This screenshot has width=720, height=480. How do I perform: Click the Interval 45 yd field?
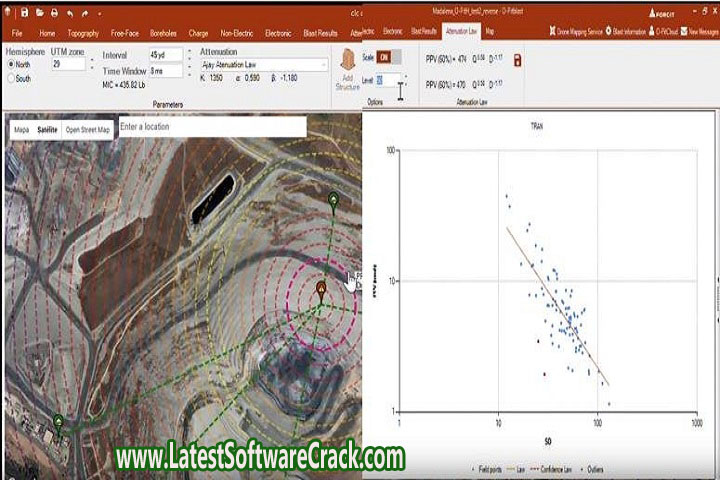tap(166, 55)
